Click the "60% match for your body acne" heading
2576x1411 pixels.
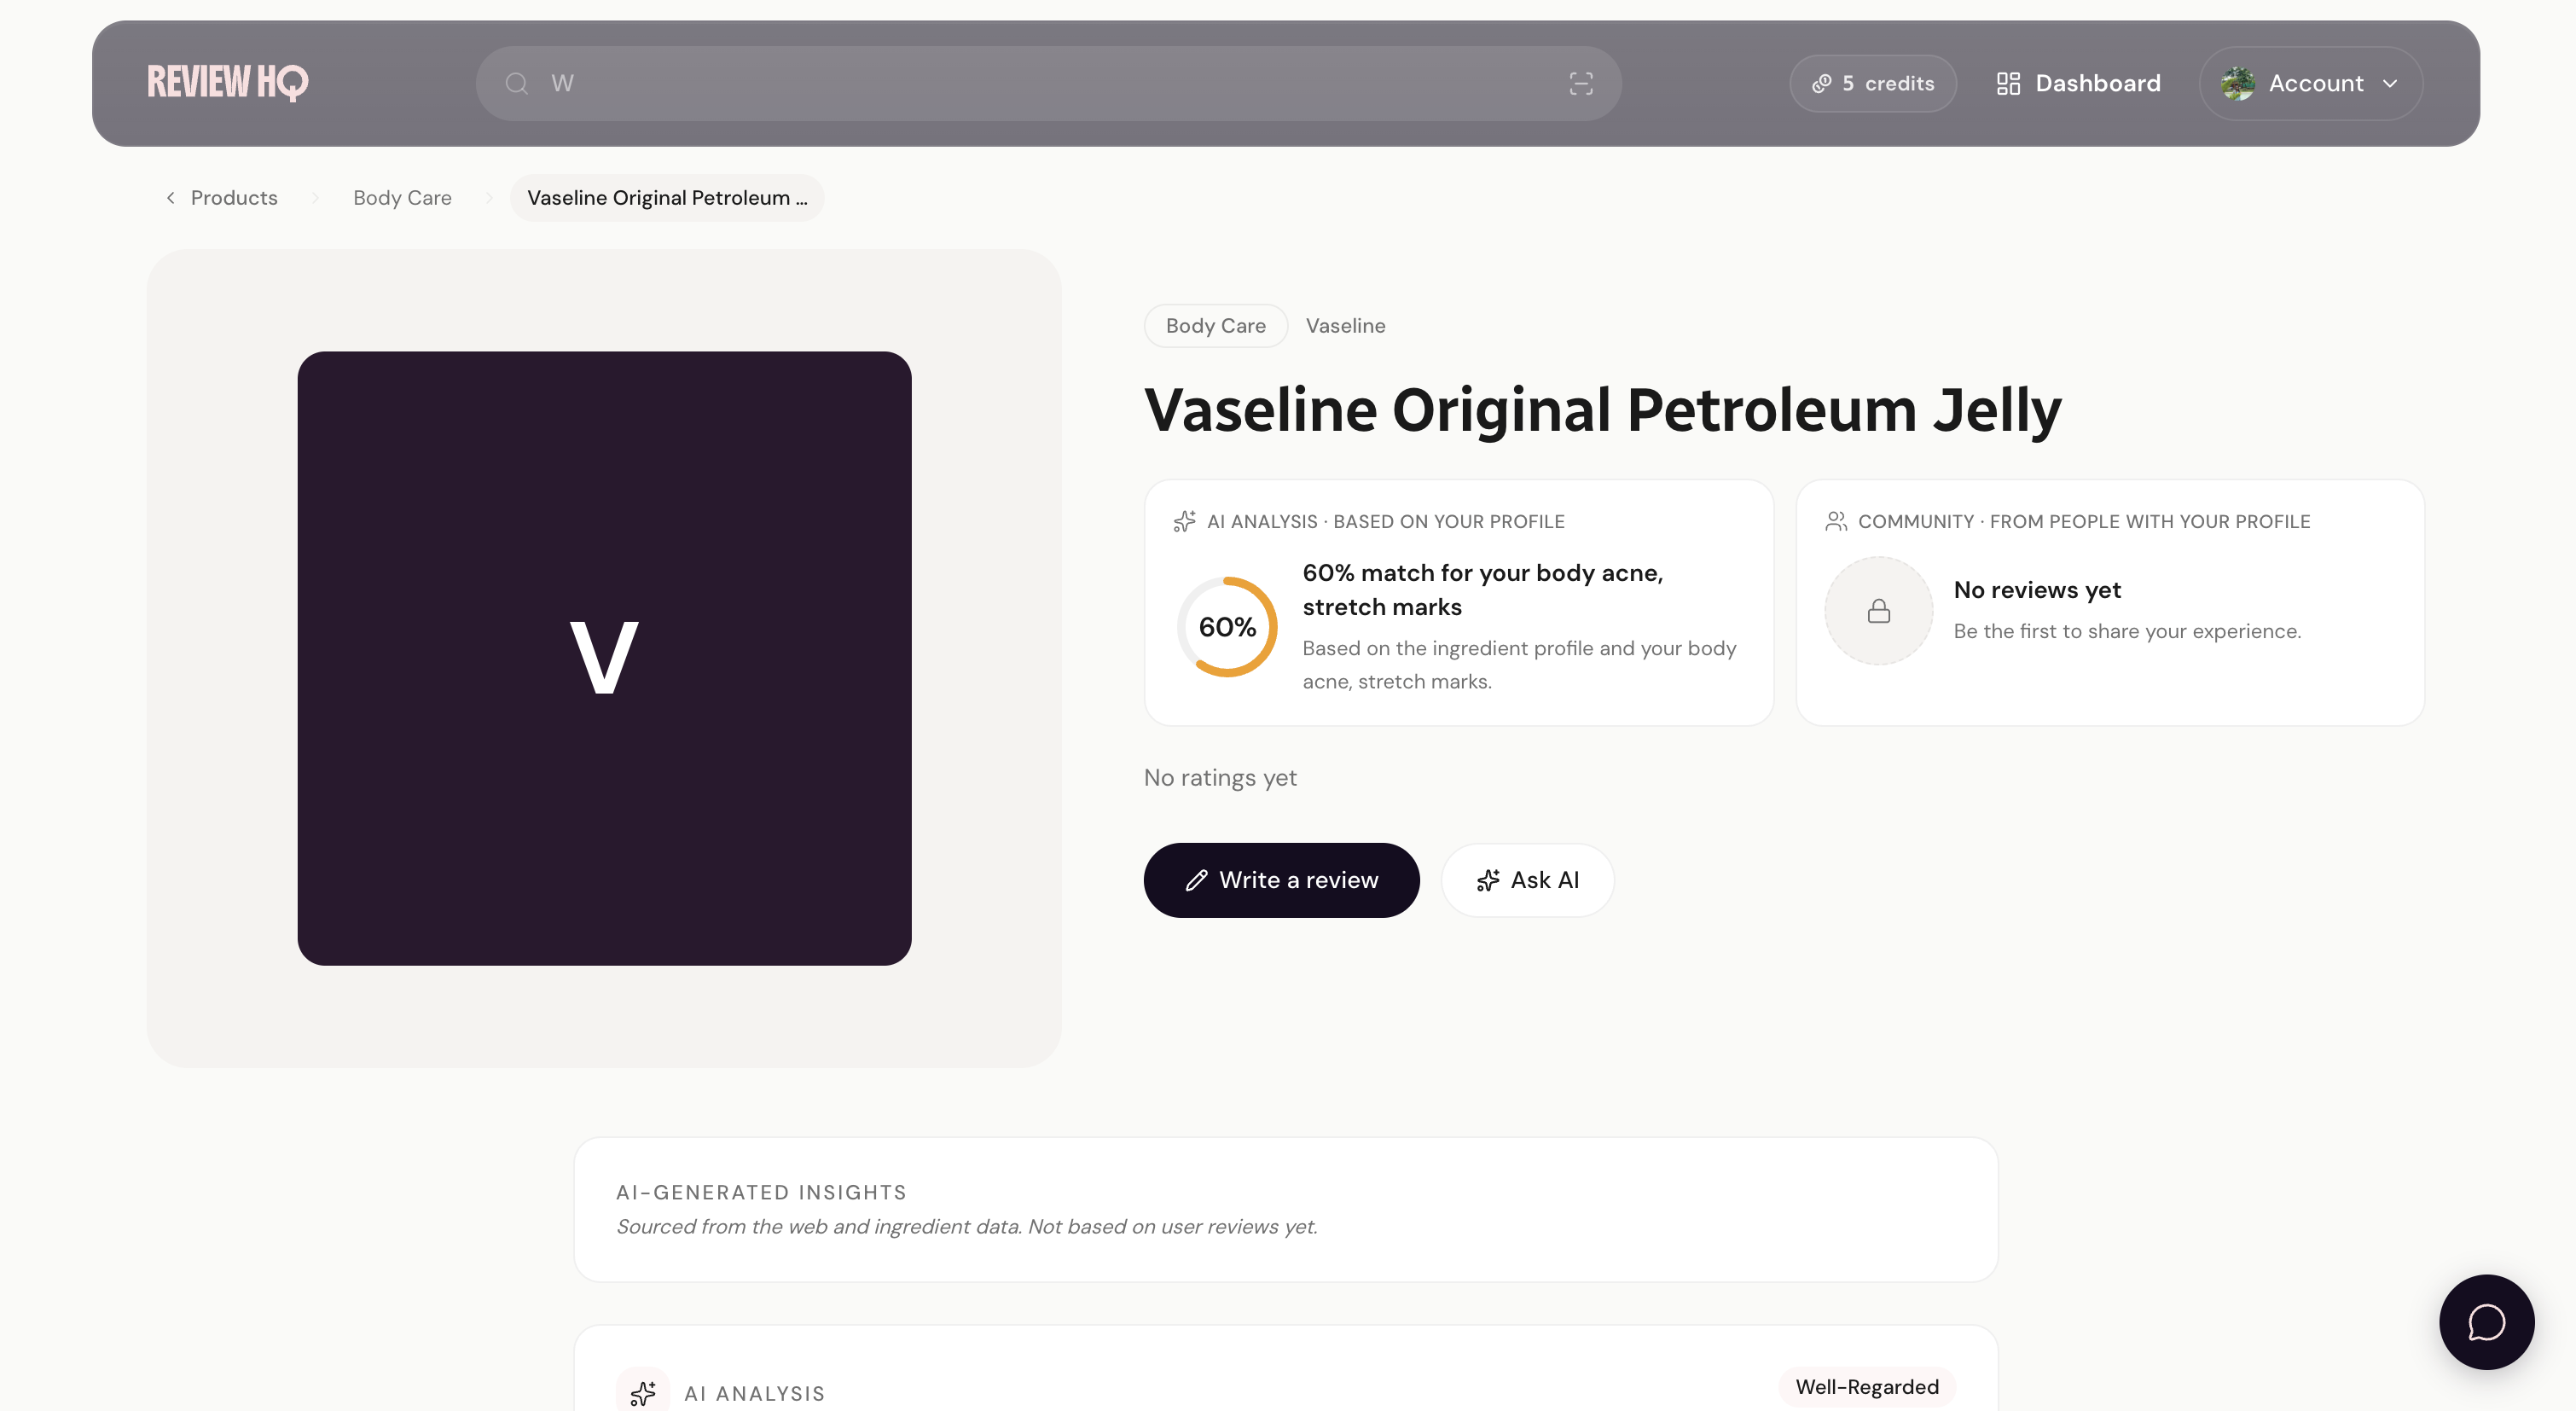click(1483, 590)
